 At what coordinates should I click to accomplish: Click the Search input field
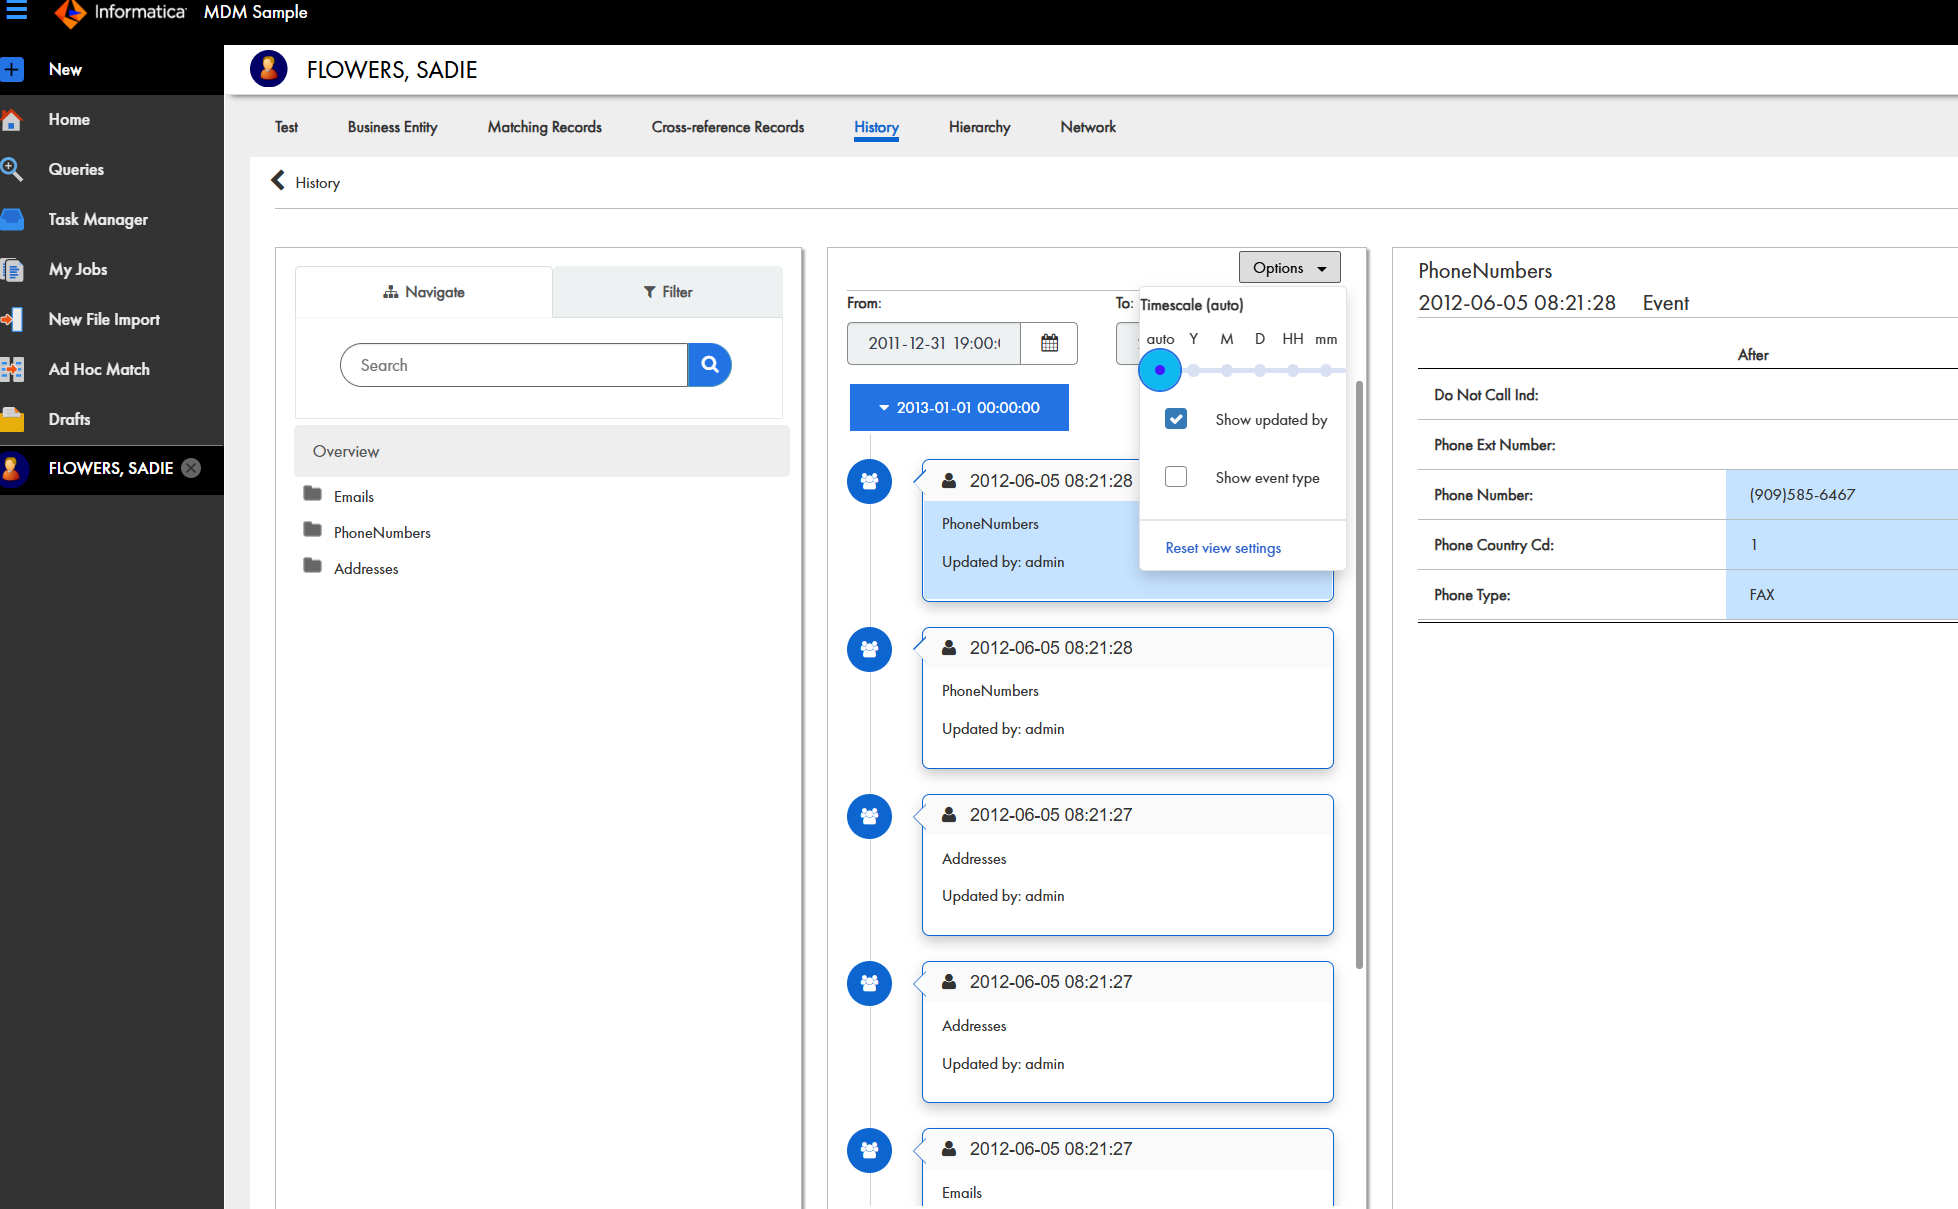coord(514,365)
